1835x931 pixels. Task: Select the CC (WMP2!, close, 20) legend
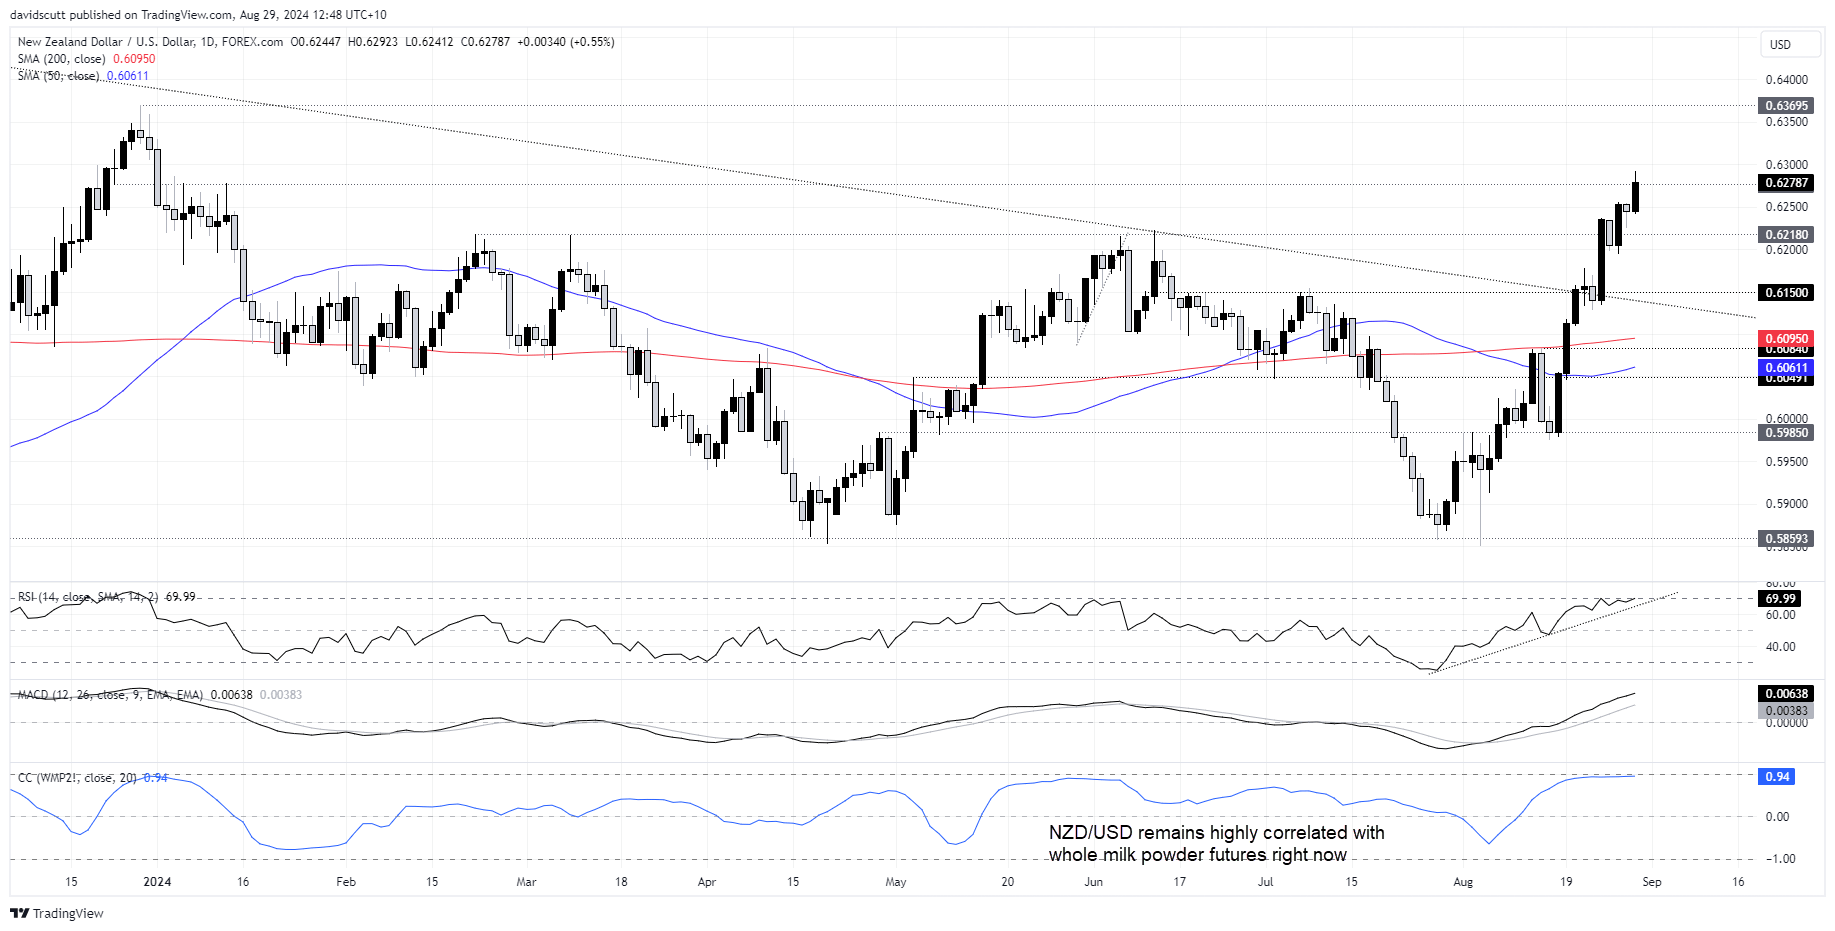tap(78, 777)
